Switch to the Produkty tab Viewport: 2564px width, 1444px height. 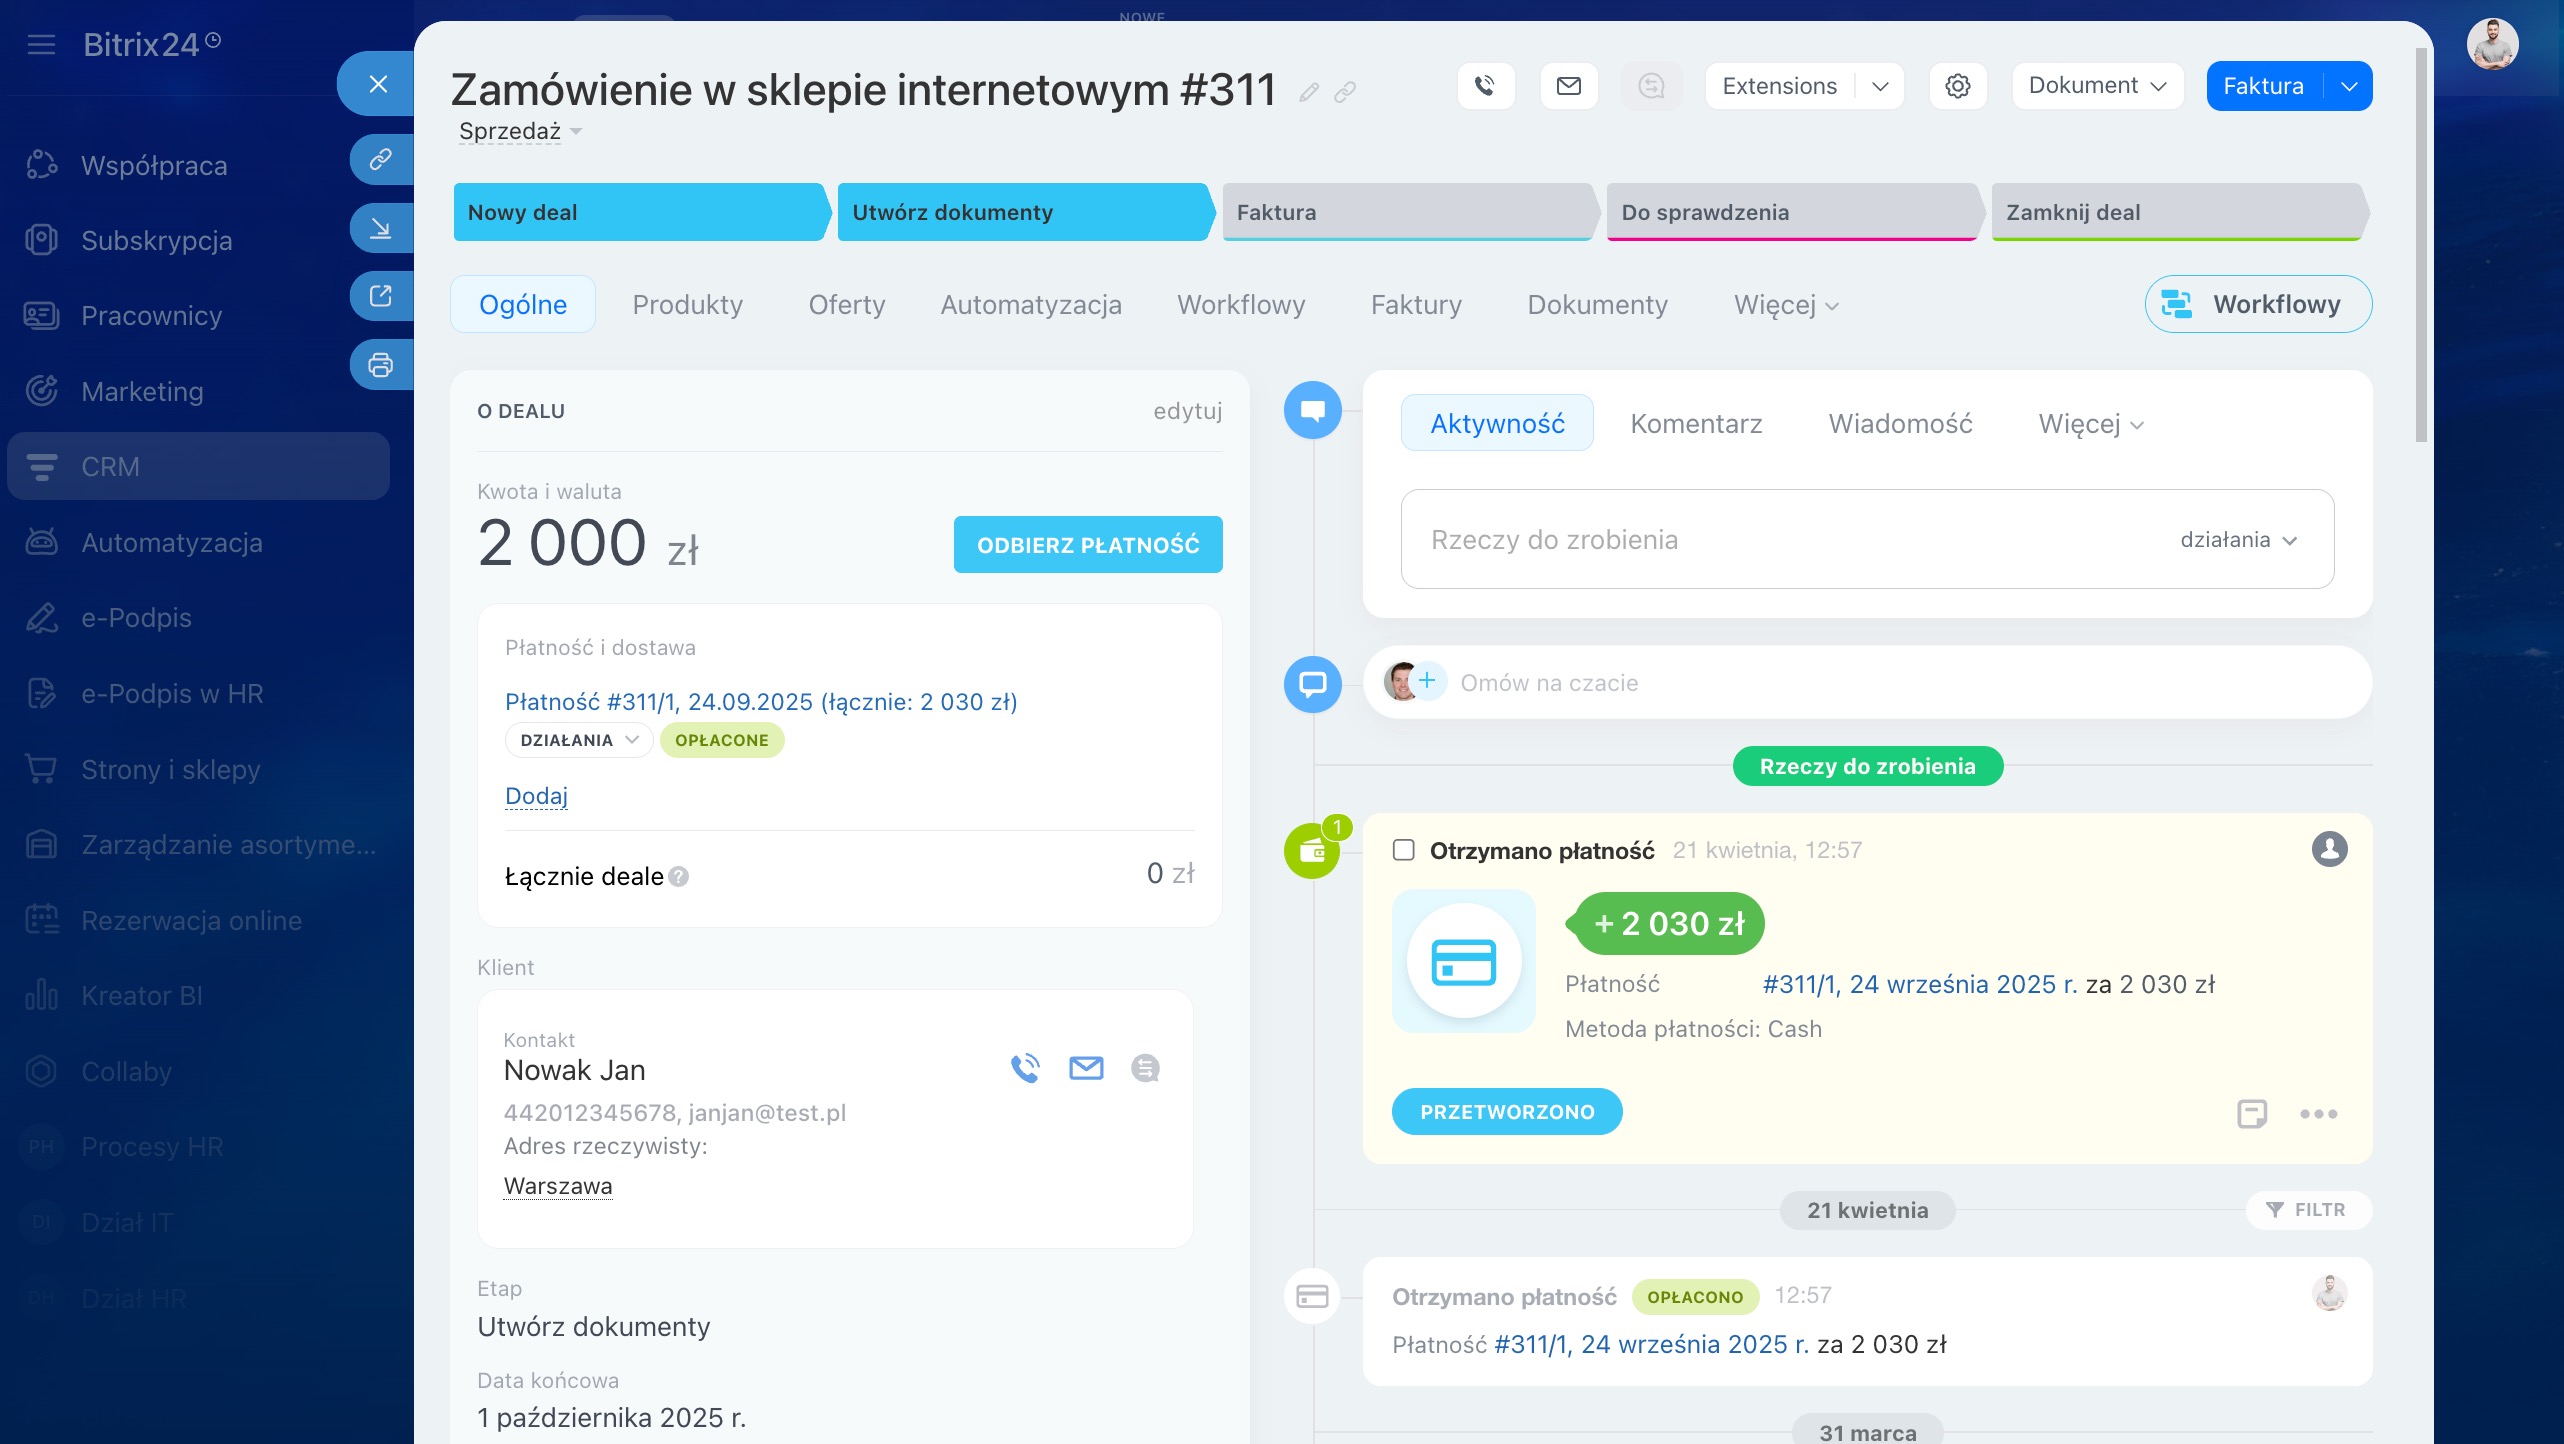click(x=687, y=304)
